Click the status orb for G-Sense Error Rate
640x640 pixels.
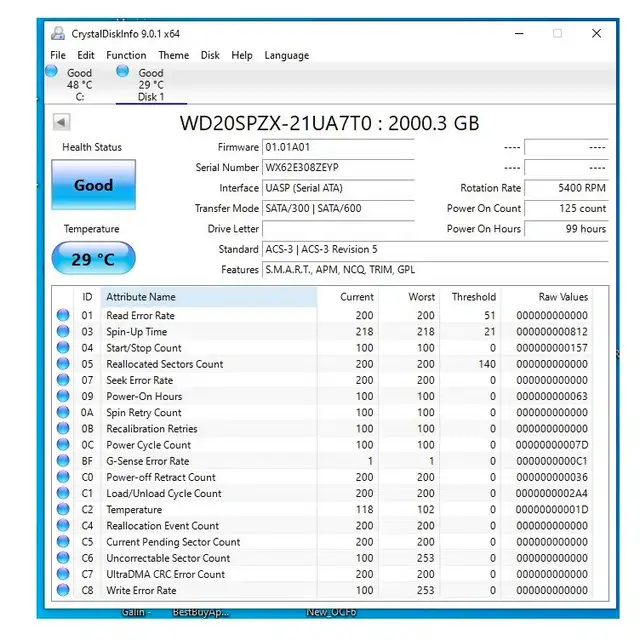(x=63, y=461)
